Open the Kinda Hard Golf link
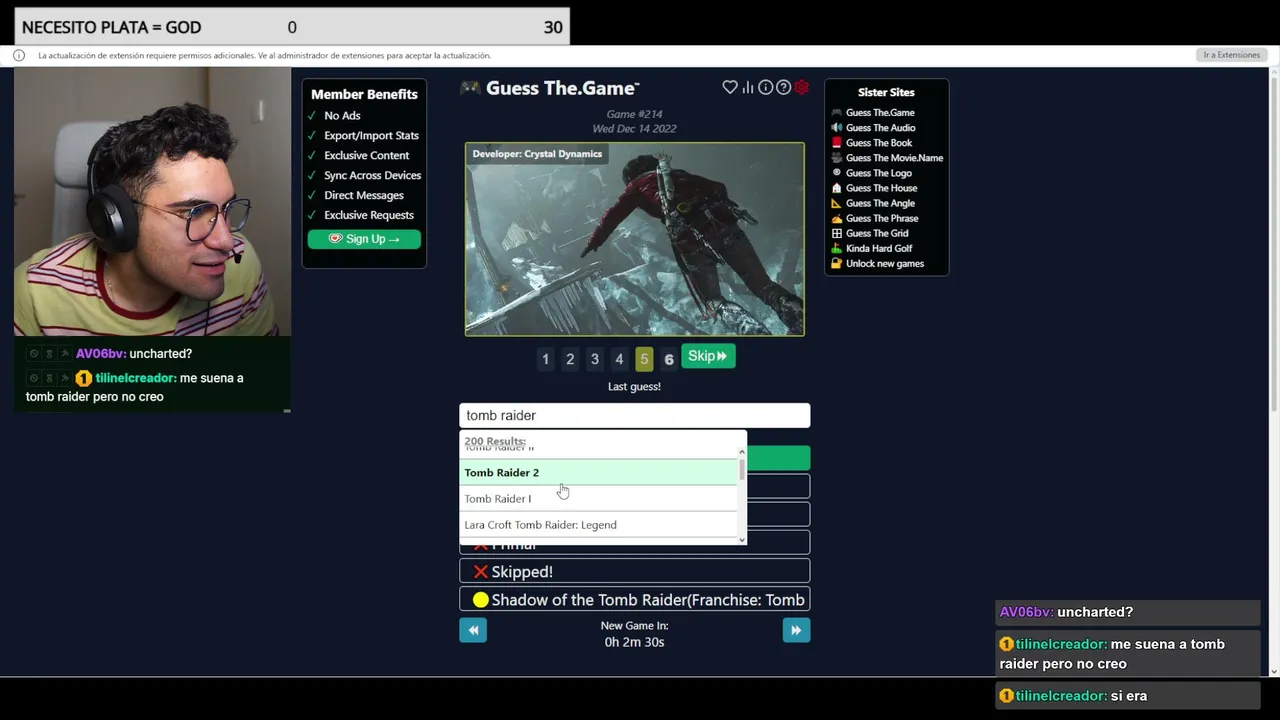This screenshot has height=720, width=1280. [x=879, y=249]
